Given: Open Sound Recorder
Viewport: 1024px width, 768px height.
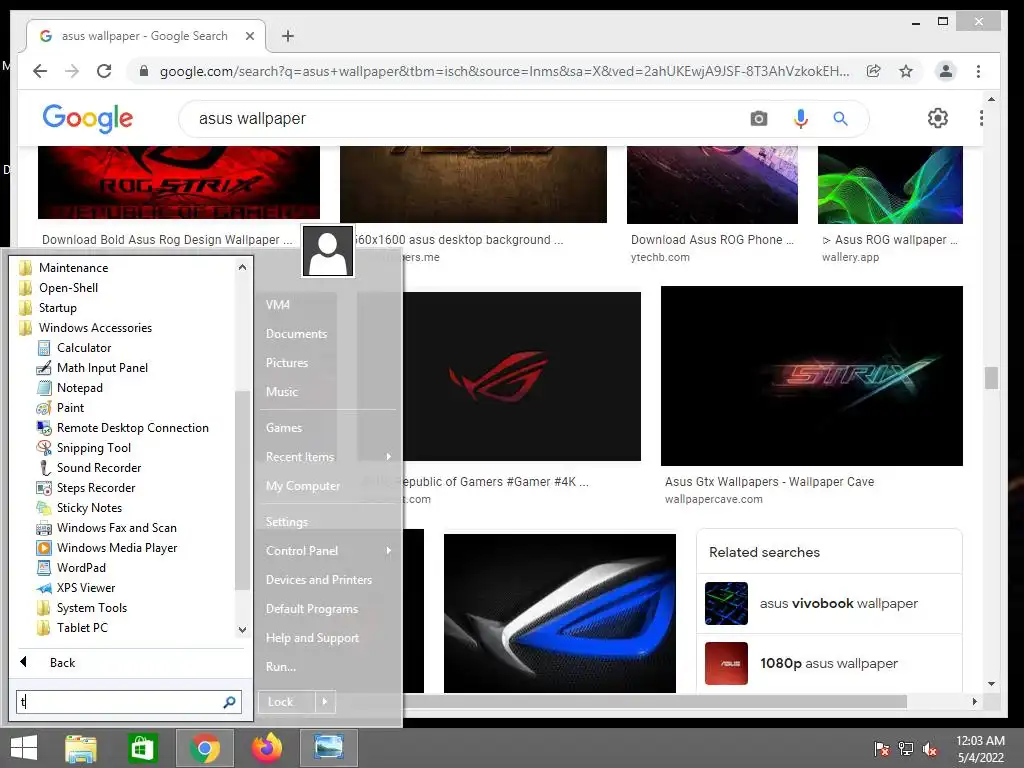Looking at the screenshot, I should 99,468.
